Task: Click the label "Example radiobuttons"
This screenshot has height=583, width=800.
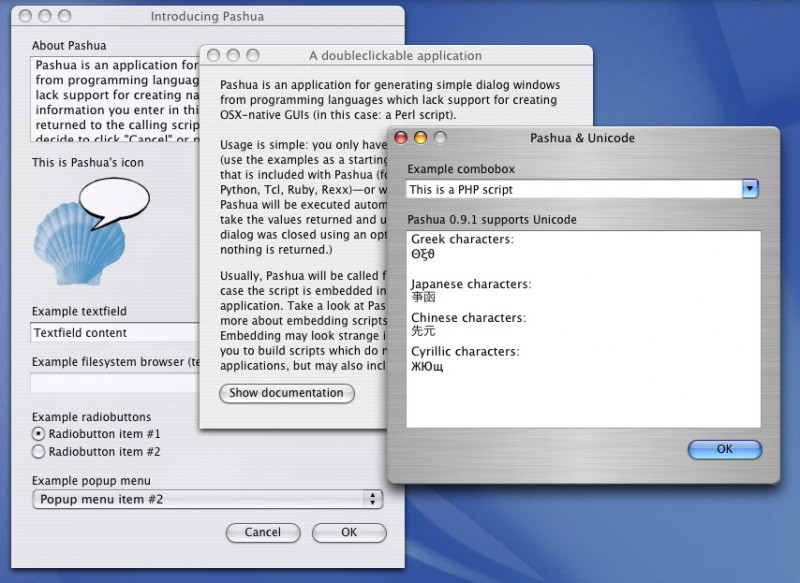Action: tap(91, 417)
